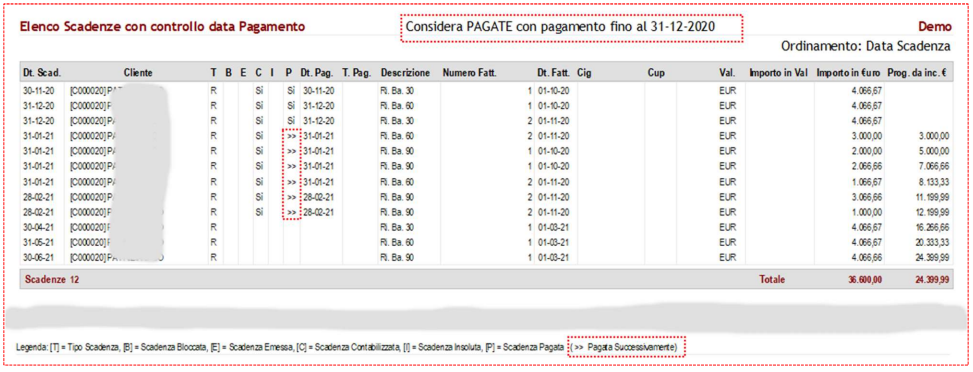Click the 'Cig' column header
The image size is (973, 372).
[584, 73]
